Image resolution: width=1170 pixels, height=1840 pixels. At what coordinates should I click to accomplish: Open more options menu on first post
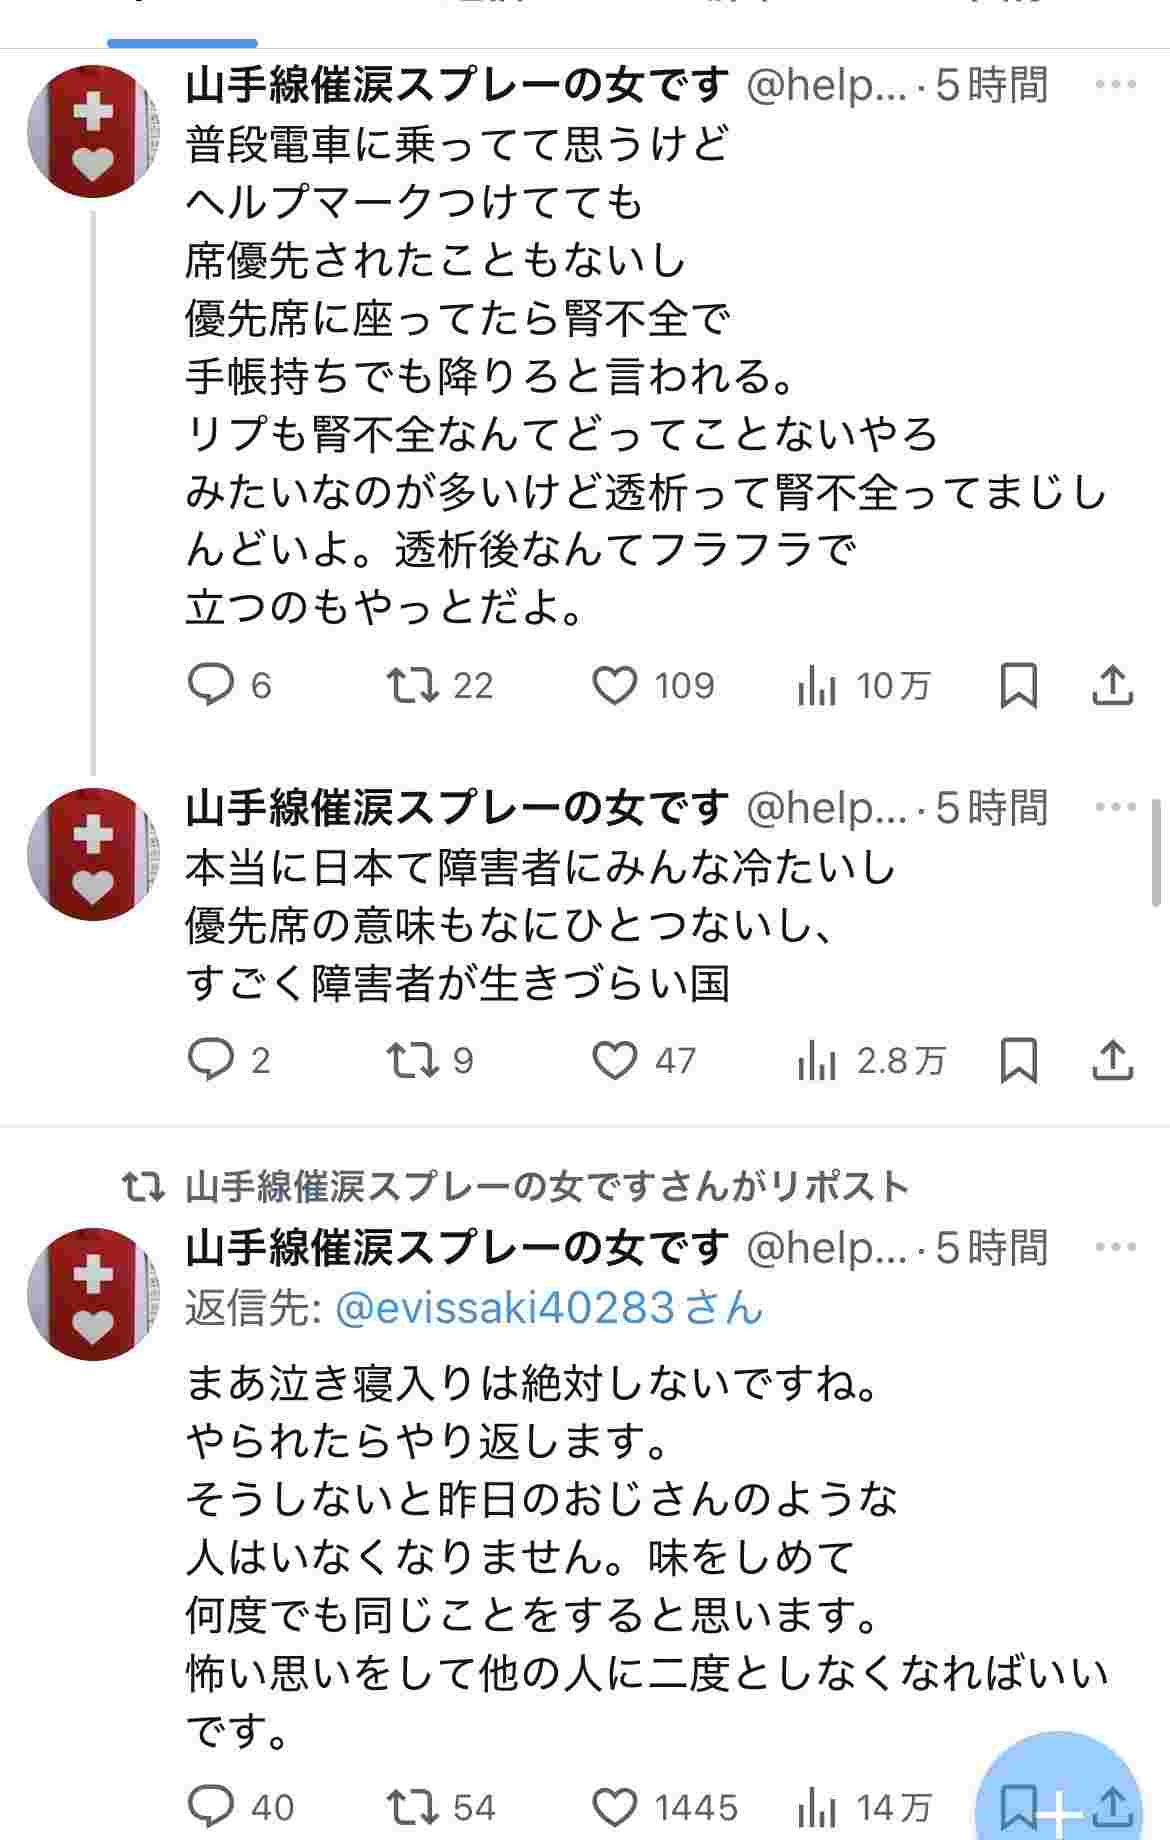1116,85
